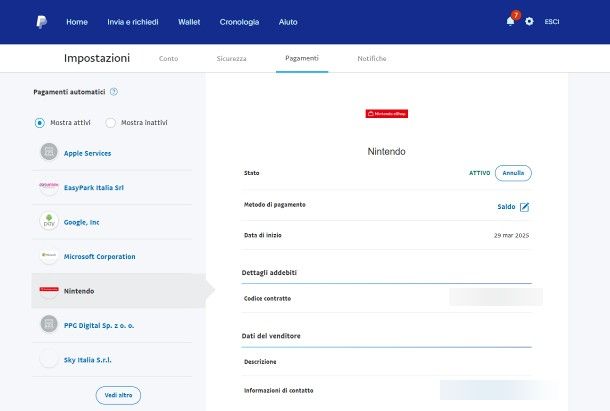Image resolution: width=610 pixels, height=411 pixels.
Task: Open settings via the gear icon
Action: pyautogui.click(x=529, y=21)
